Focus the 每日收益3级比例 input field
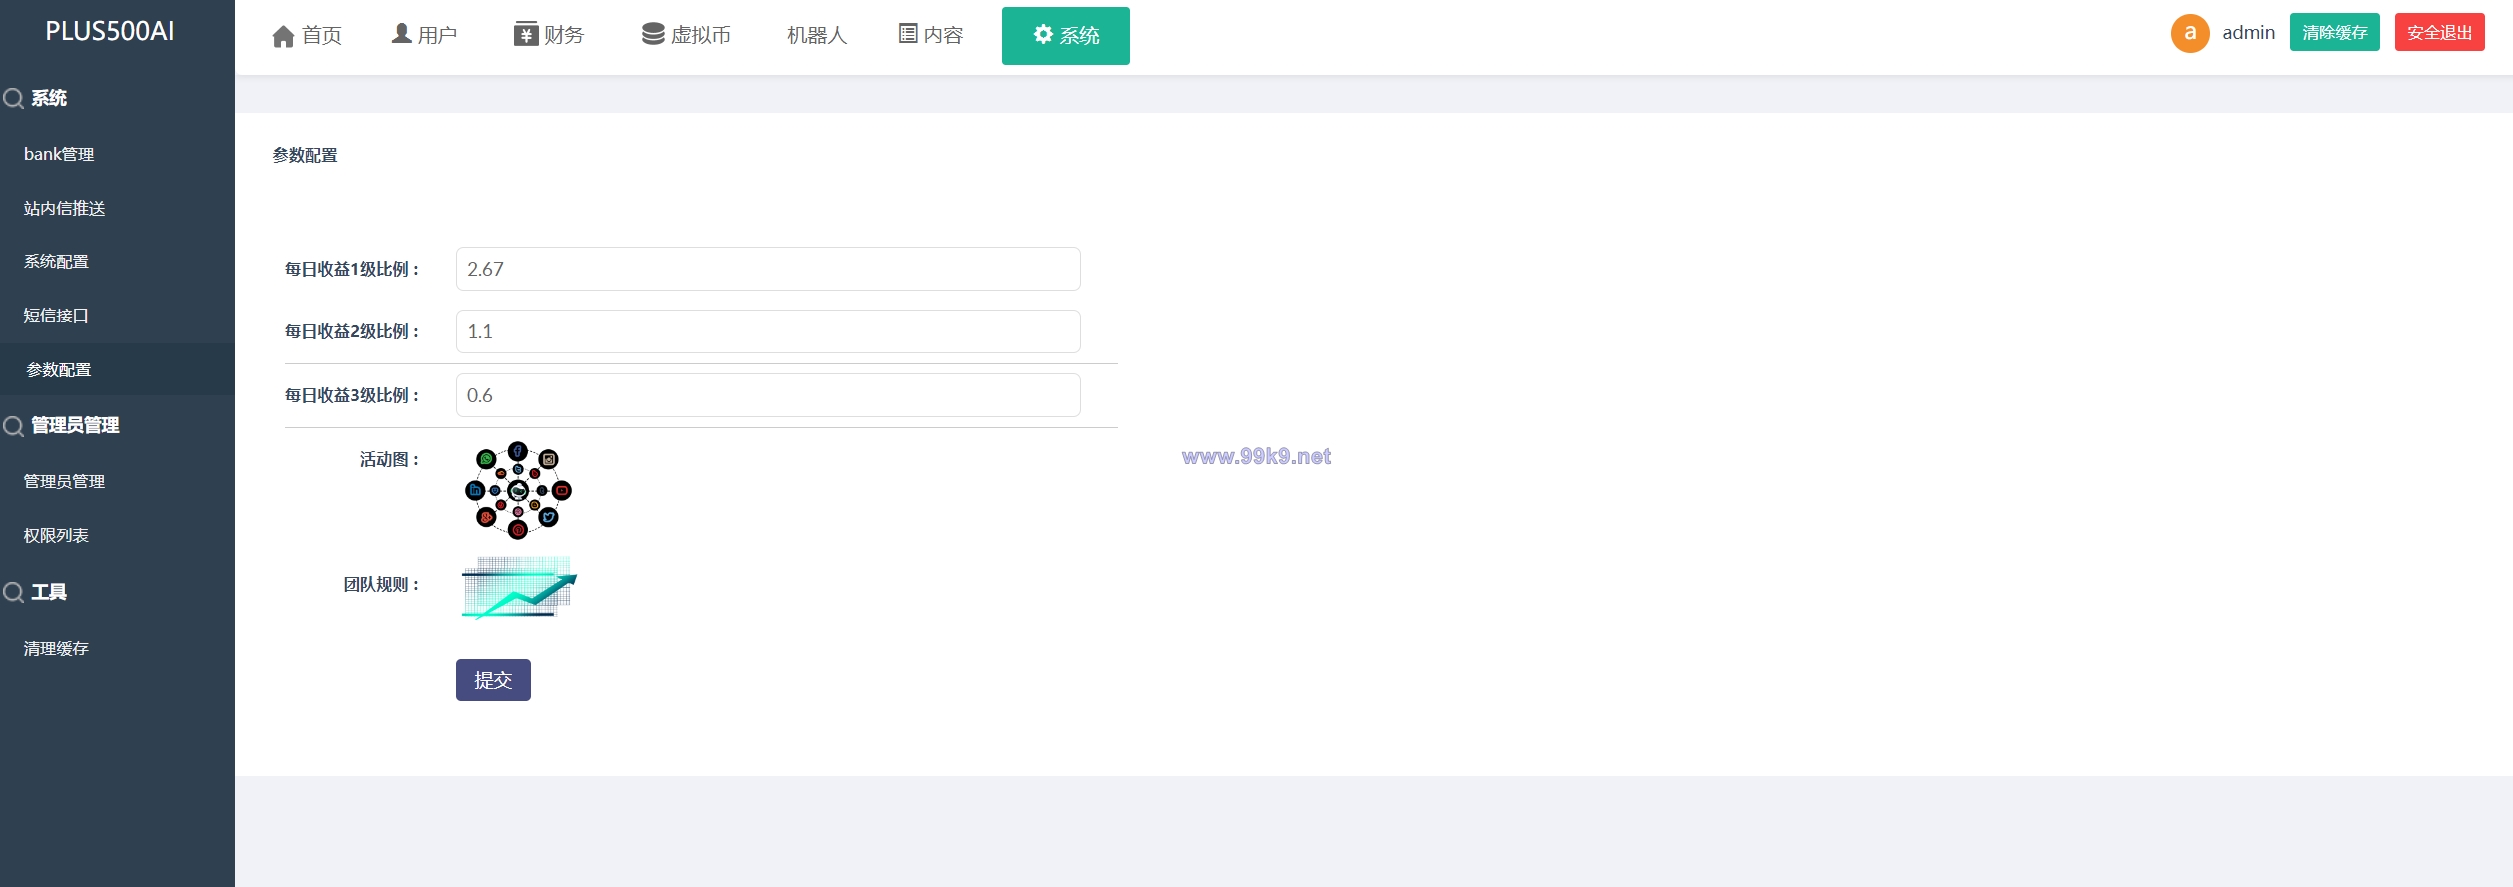This screenshot has width=2513, height=887. pyautogui.click(x=768, y=395)
